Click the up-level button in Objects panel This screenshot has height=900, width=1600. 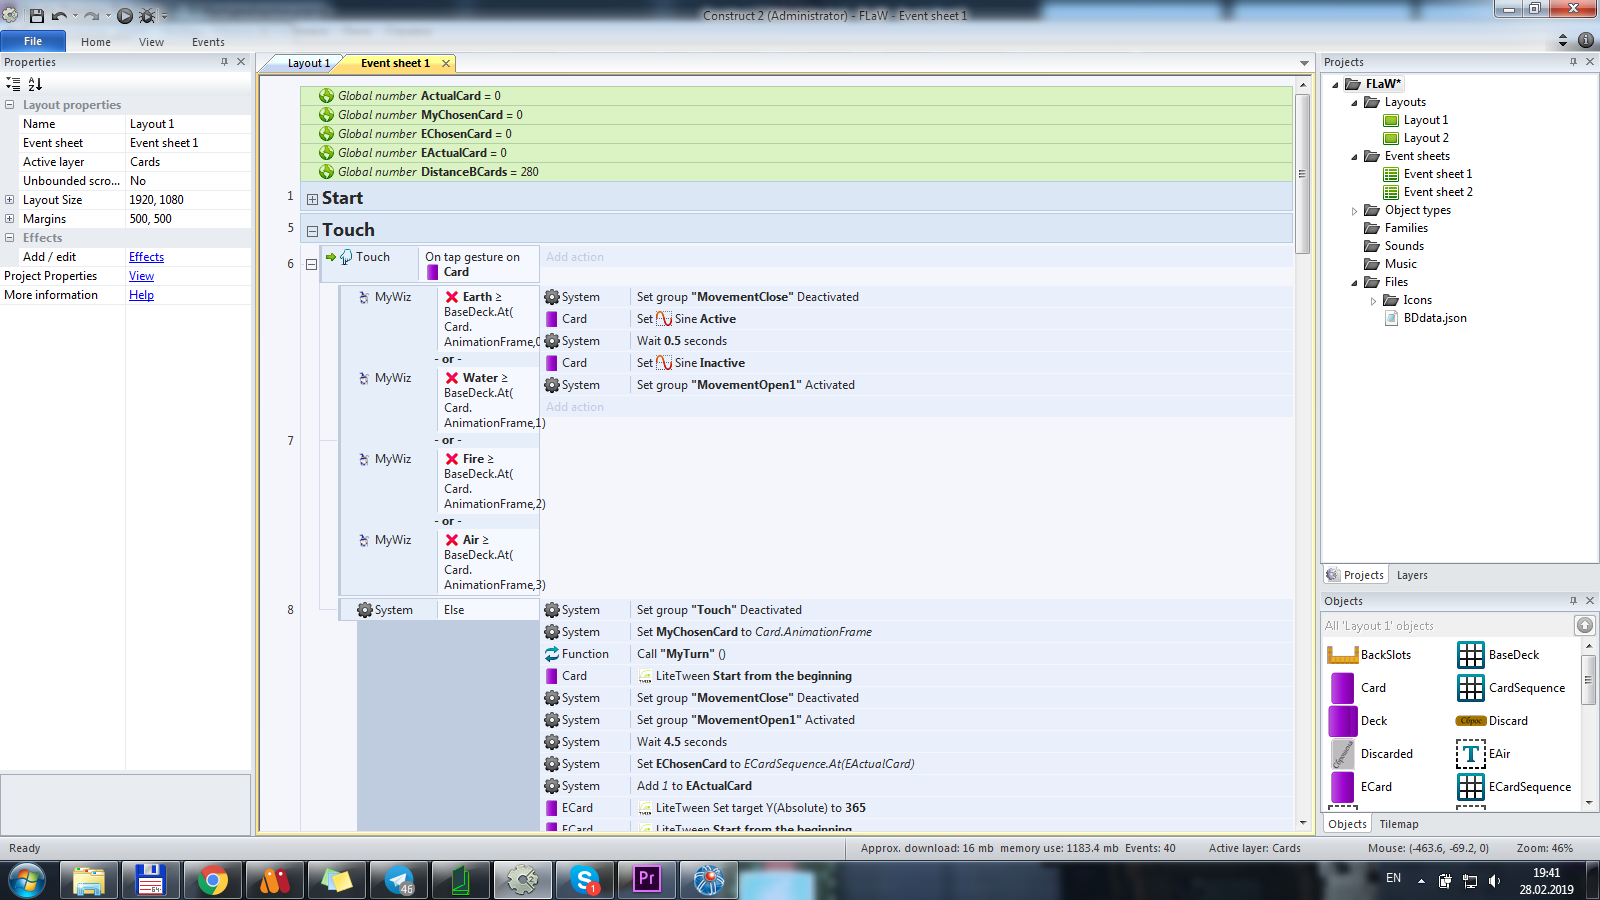tap(1584, 626)
